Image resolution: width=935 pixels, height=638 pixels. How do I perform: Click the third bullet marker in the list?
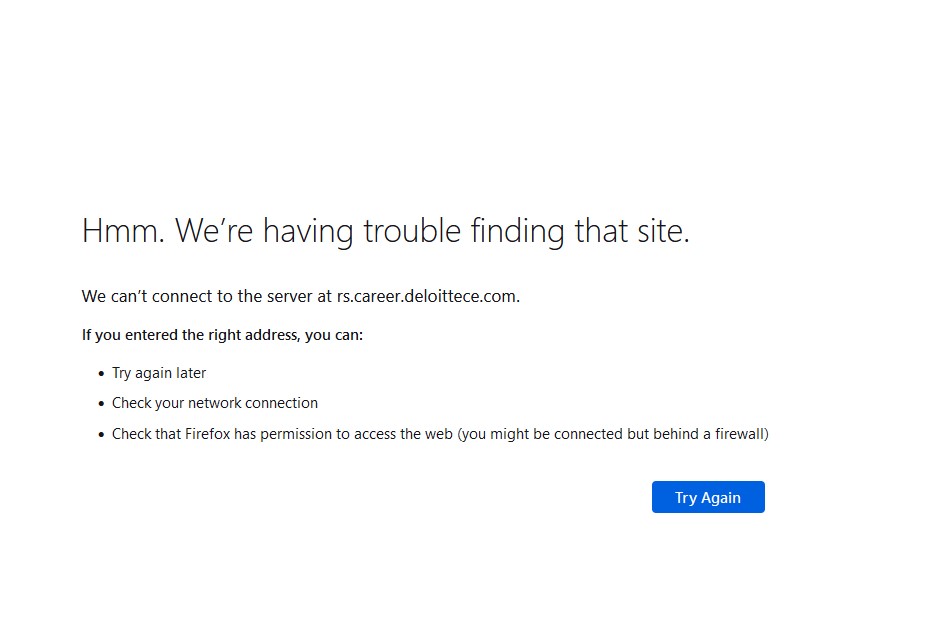[99, 434]
